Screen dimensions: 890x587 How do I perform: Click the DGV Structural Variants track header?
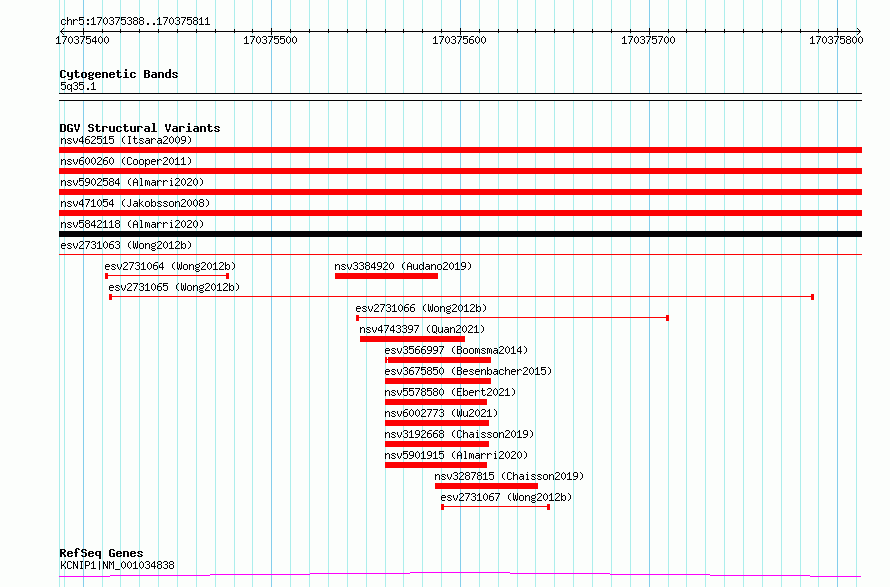click(x=140, y=128)
